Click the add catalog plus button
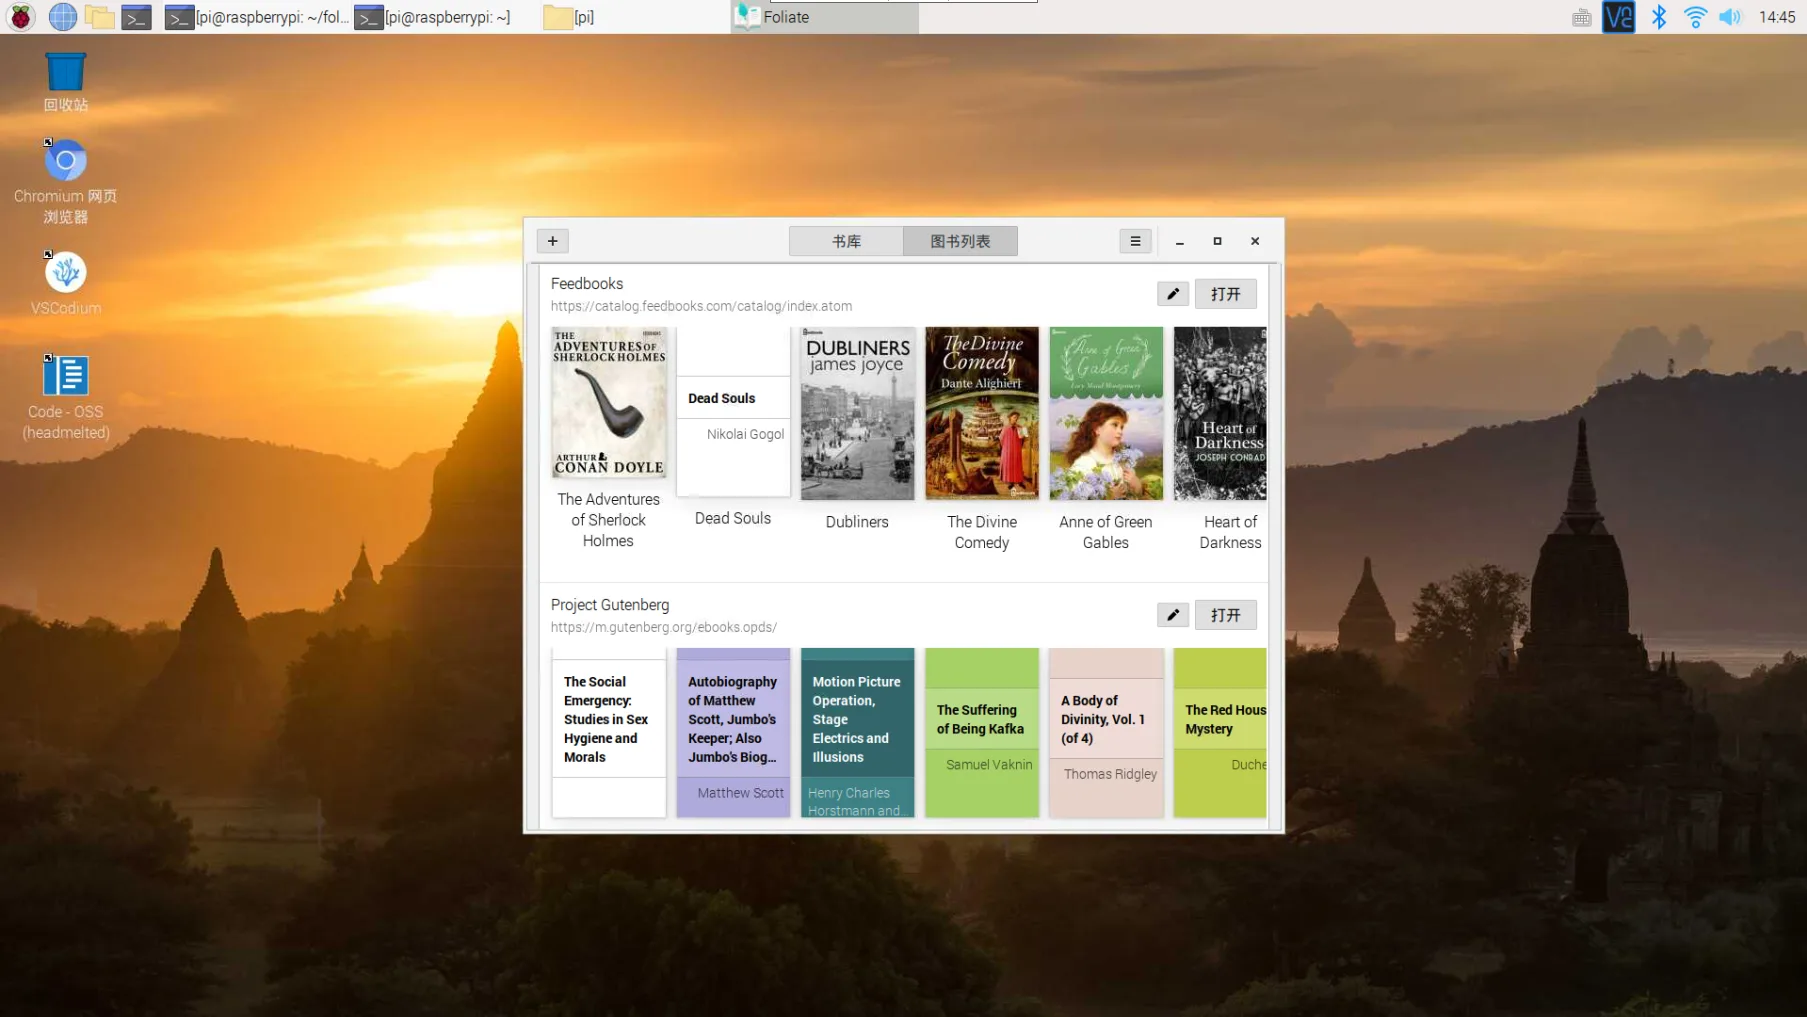This screenshot has height=1017, width=1807. click(x=552, y=241)
